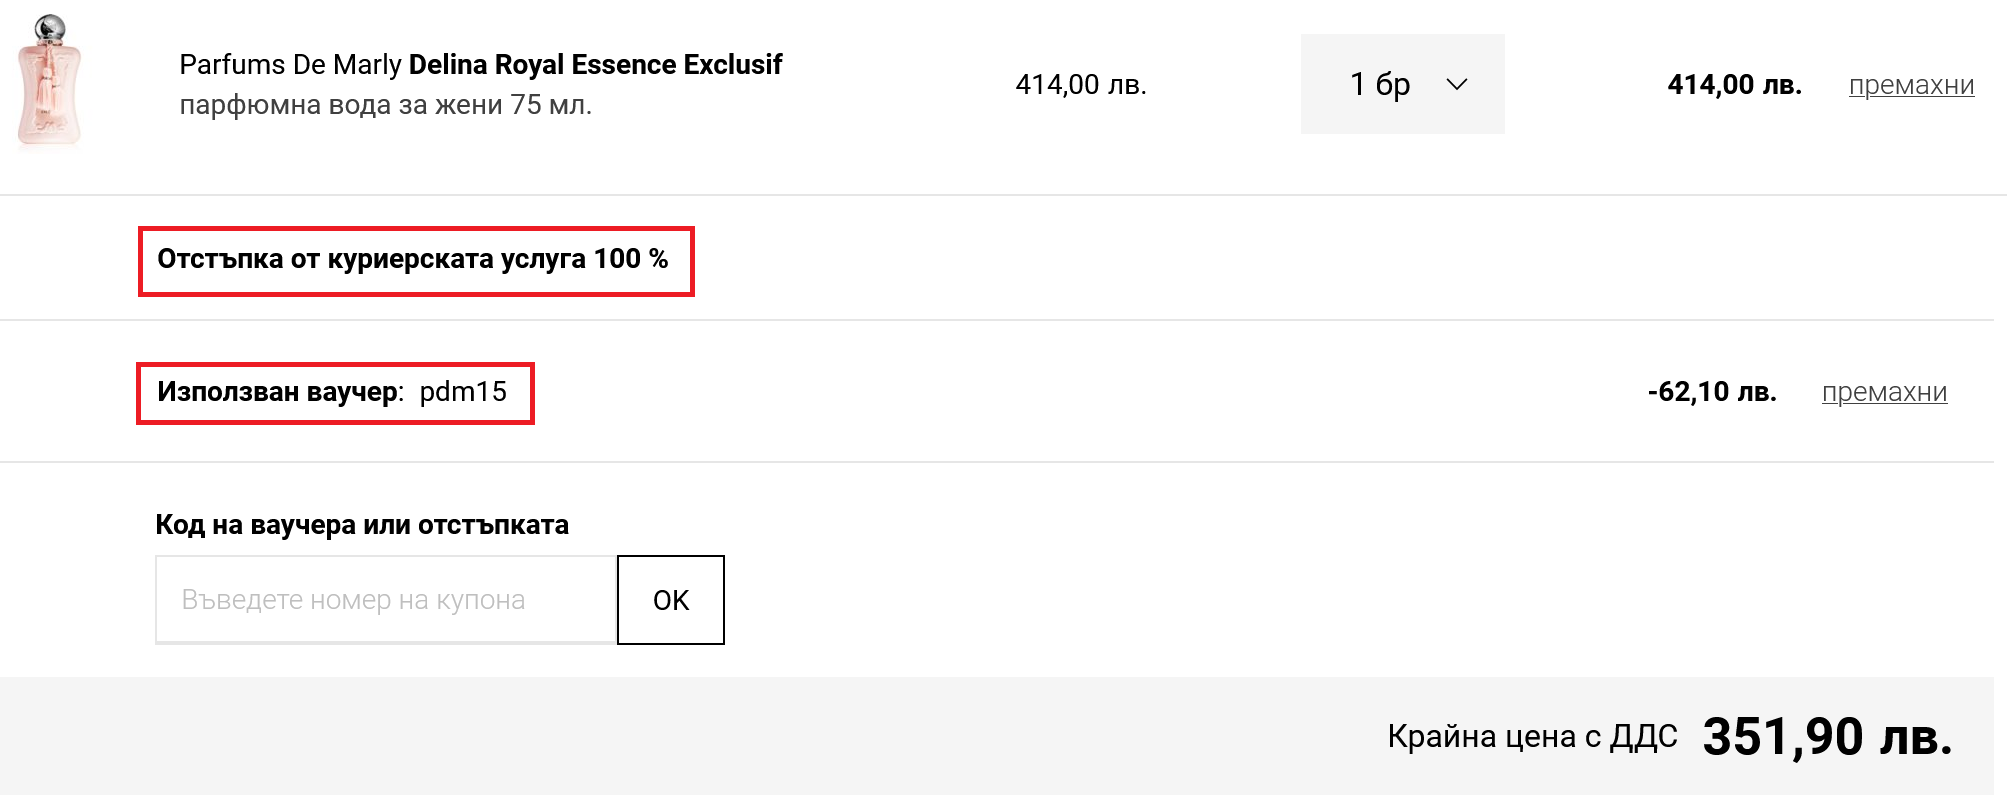
Task: Select the pdm15 voucher code text
Action: click(x=463, y=392)
